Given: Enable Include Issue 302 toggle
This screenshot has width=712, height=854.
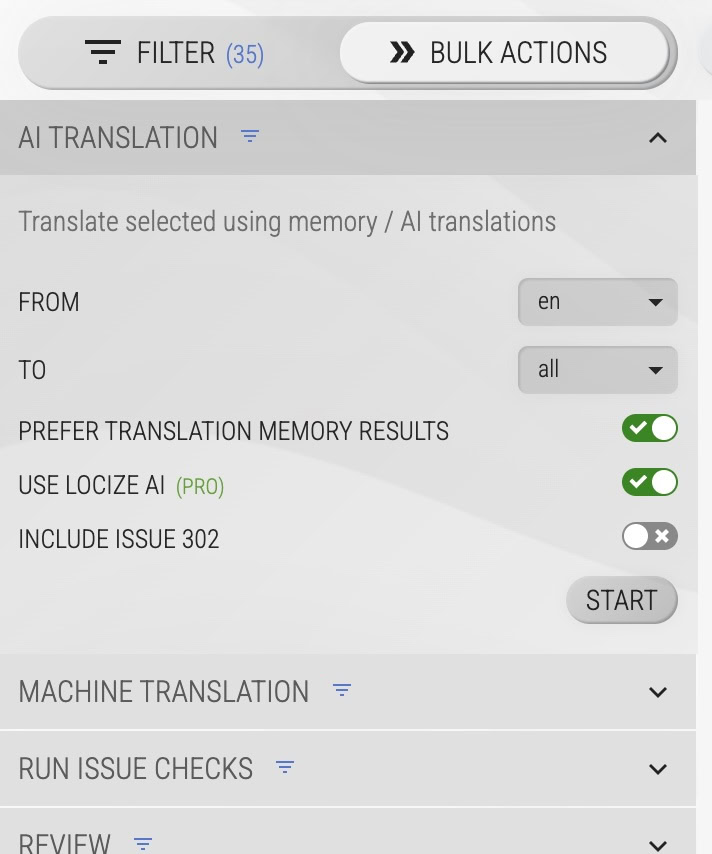Looking at the screenshot, I should click(x=649, y=537).
